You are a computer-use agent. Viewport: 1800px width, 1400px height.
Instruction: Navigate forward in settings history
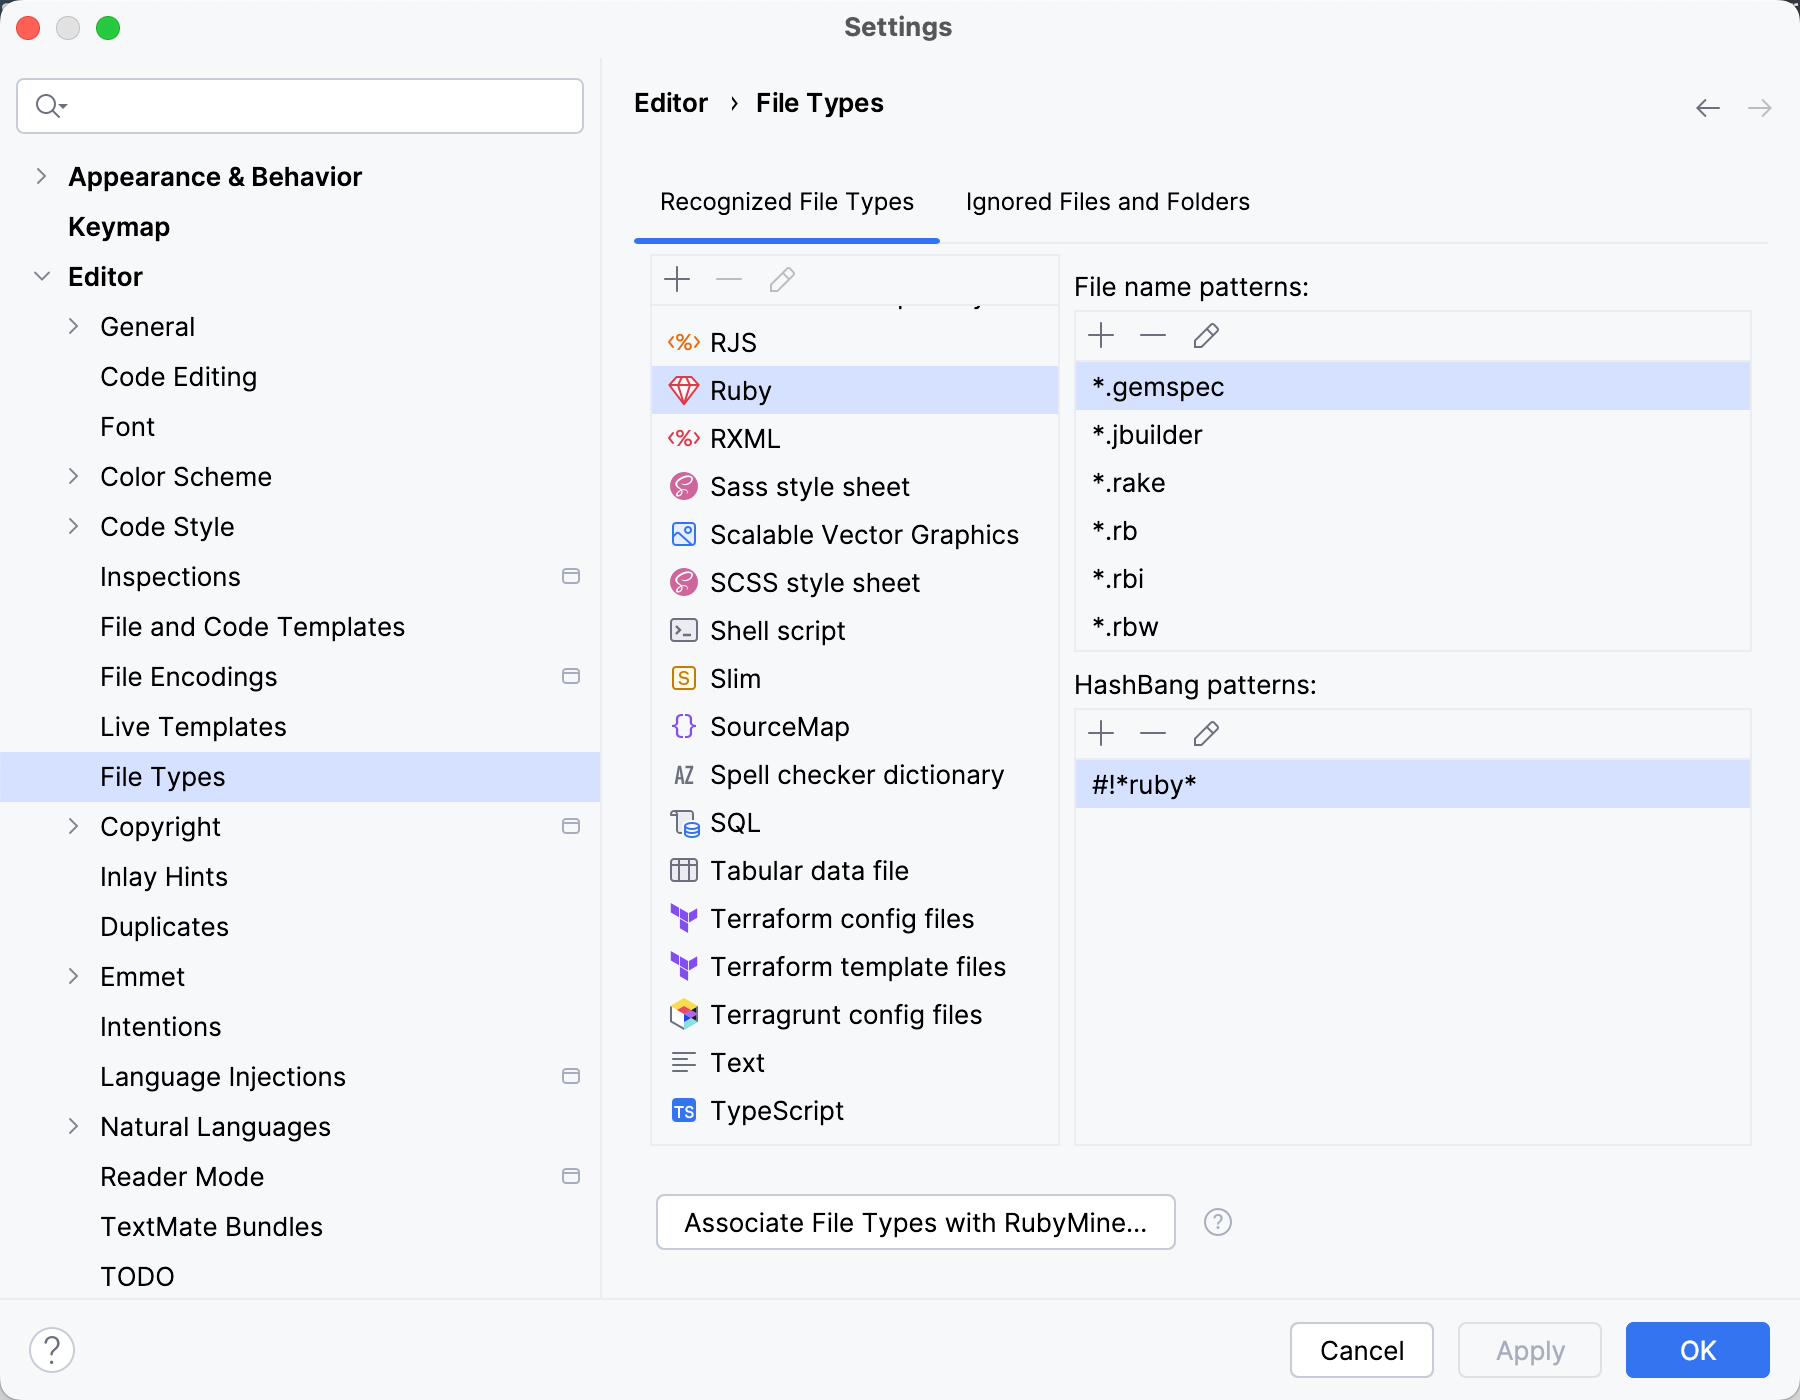tap(1758, 107)
